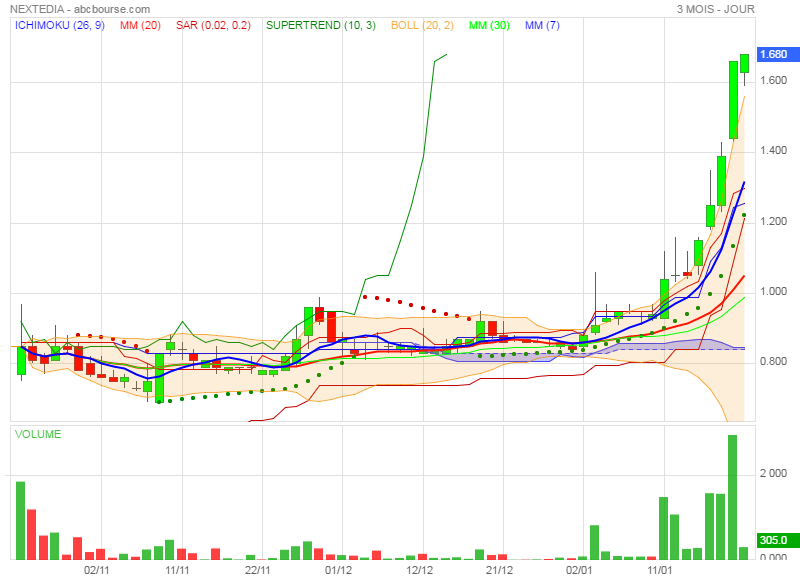
Task: Click the MM (7) legend label
Action: pyautogui.click(x=542, y=26)
